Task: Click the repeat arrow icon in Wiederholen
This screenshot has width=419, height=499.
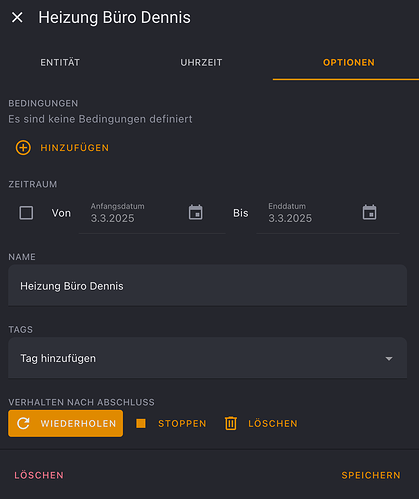Action: click(x=23, y=423)
